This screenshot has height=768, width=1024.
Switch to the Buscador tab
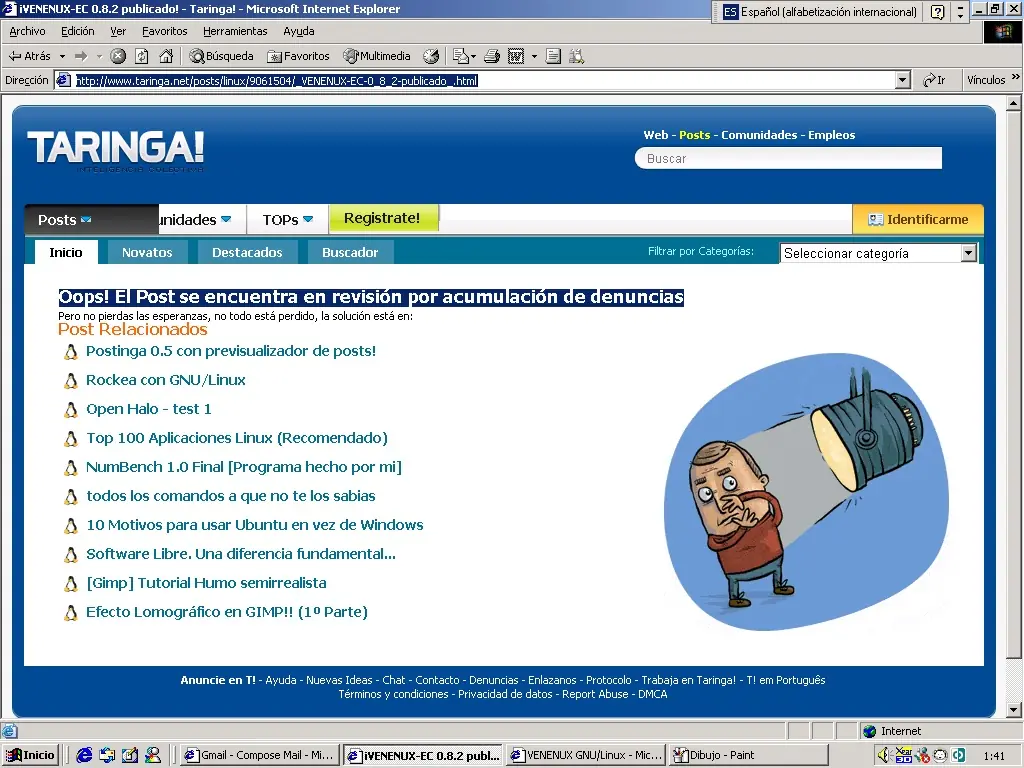click(350, 252)
